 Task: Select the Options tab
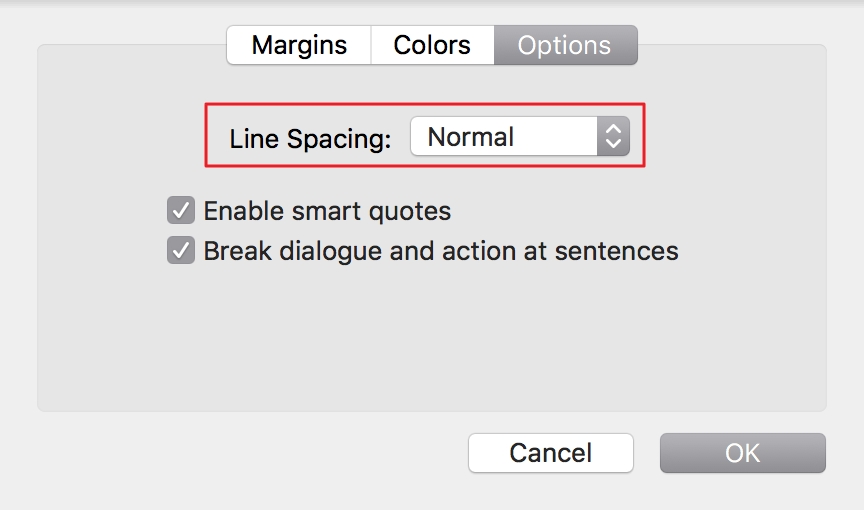(565, 46)
